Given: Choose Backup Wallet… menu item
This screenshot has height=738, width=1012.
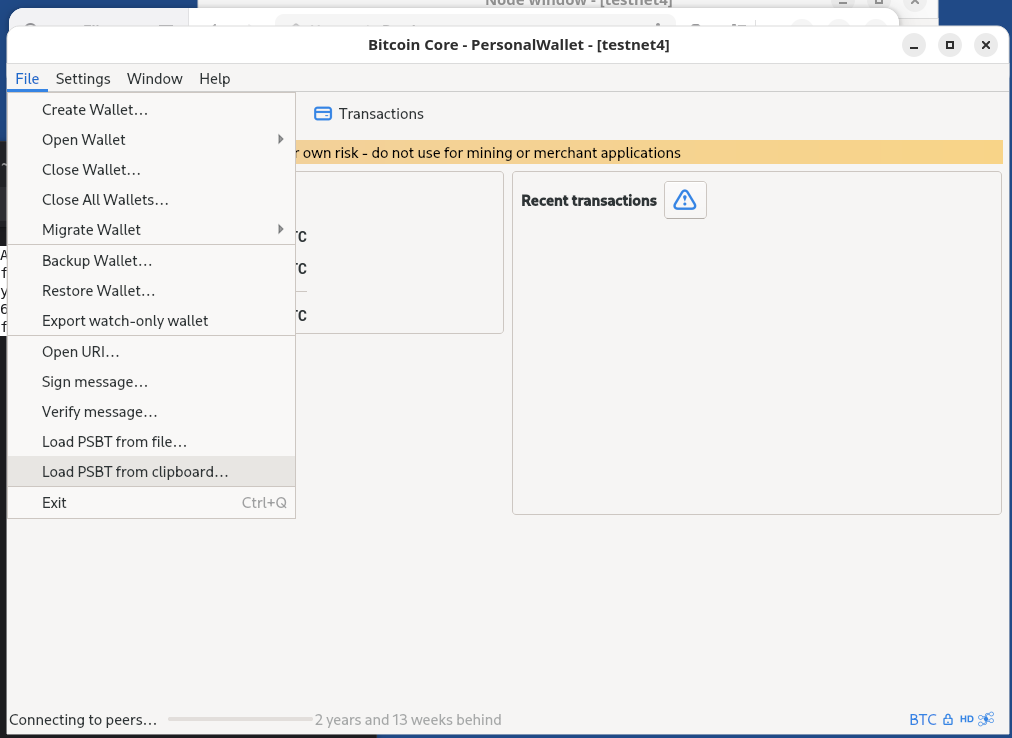Looking at the screenshot, I should (x=151, y=261).
